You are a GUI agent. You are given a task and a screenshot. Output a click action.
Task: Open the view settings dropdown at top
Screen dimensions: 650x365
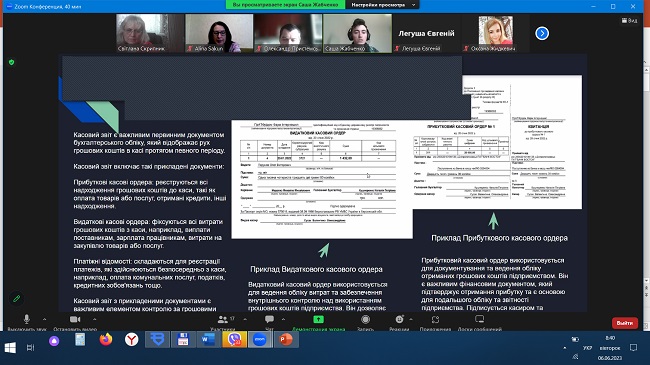(383, 5)
